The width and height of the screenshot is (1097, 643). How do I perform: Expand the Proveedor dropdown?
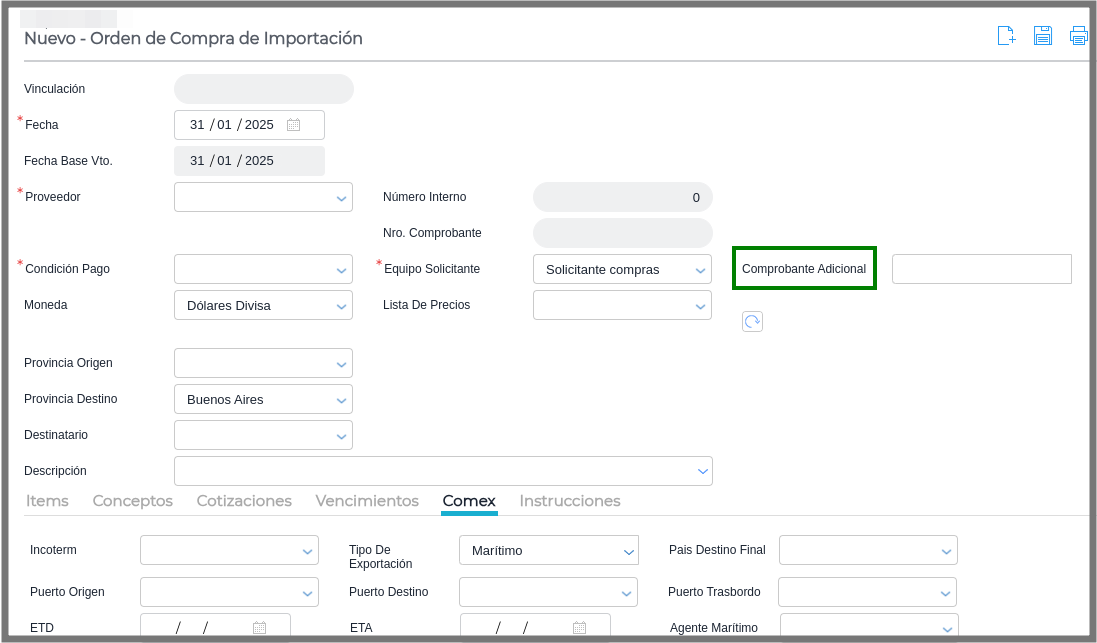click(x=341, y=198)
